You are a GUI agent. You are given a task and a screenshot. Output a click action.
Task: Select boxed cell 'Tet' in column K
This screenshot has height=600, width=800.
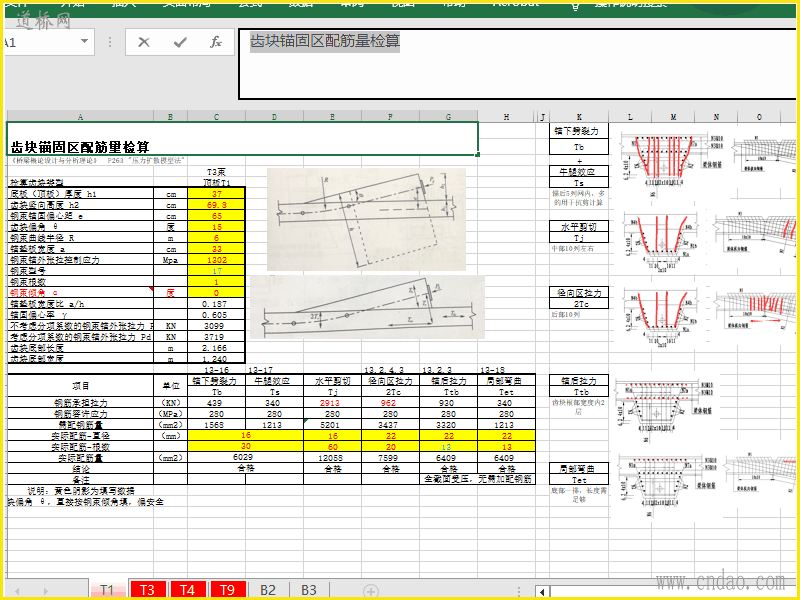[x=579, y=480]
